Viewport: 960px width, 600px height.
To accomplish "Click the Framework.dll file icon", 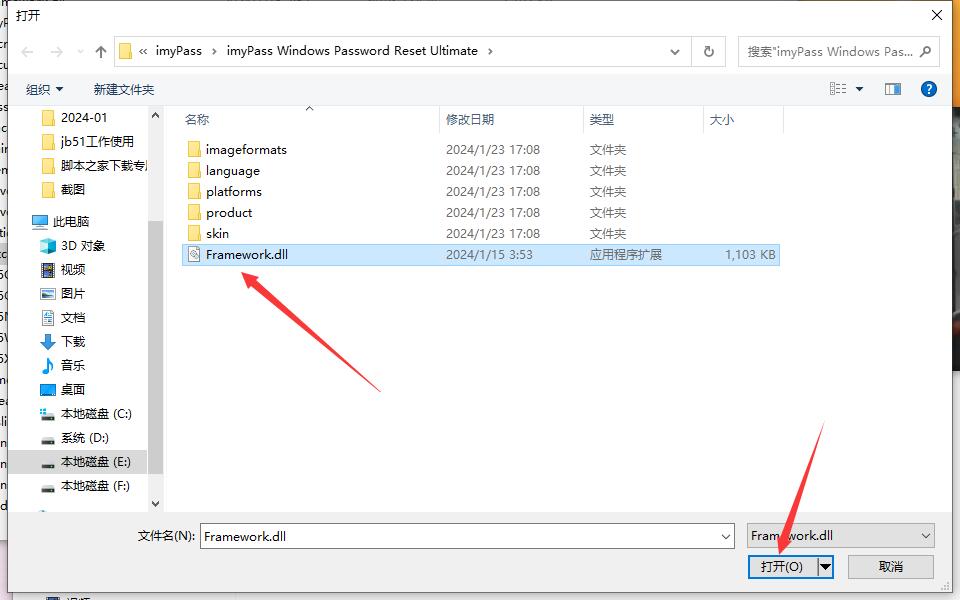I will [193, 254].
